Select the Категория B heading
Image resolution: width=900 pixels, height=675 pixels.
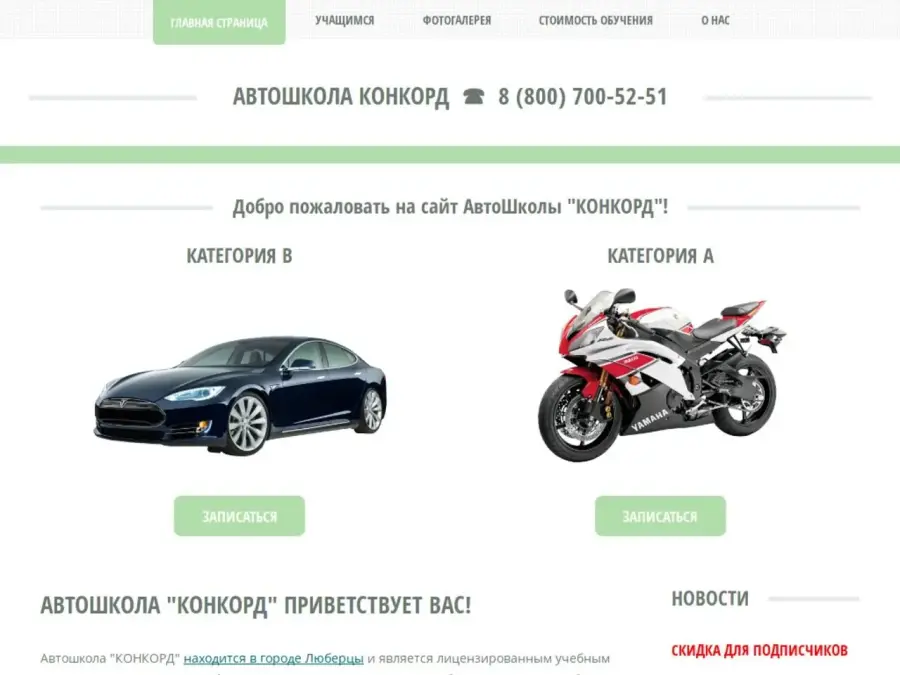(x=239, y=255)
